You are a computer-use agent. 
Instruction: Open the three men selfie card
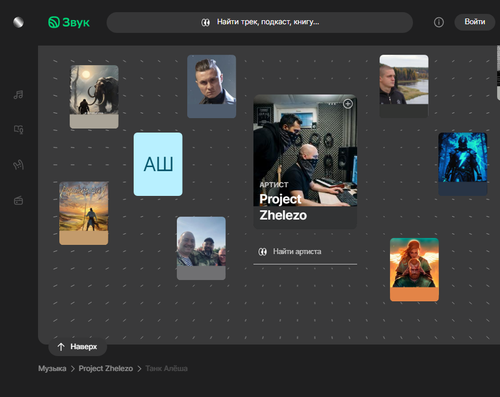pos(201,248)
